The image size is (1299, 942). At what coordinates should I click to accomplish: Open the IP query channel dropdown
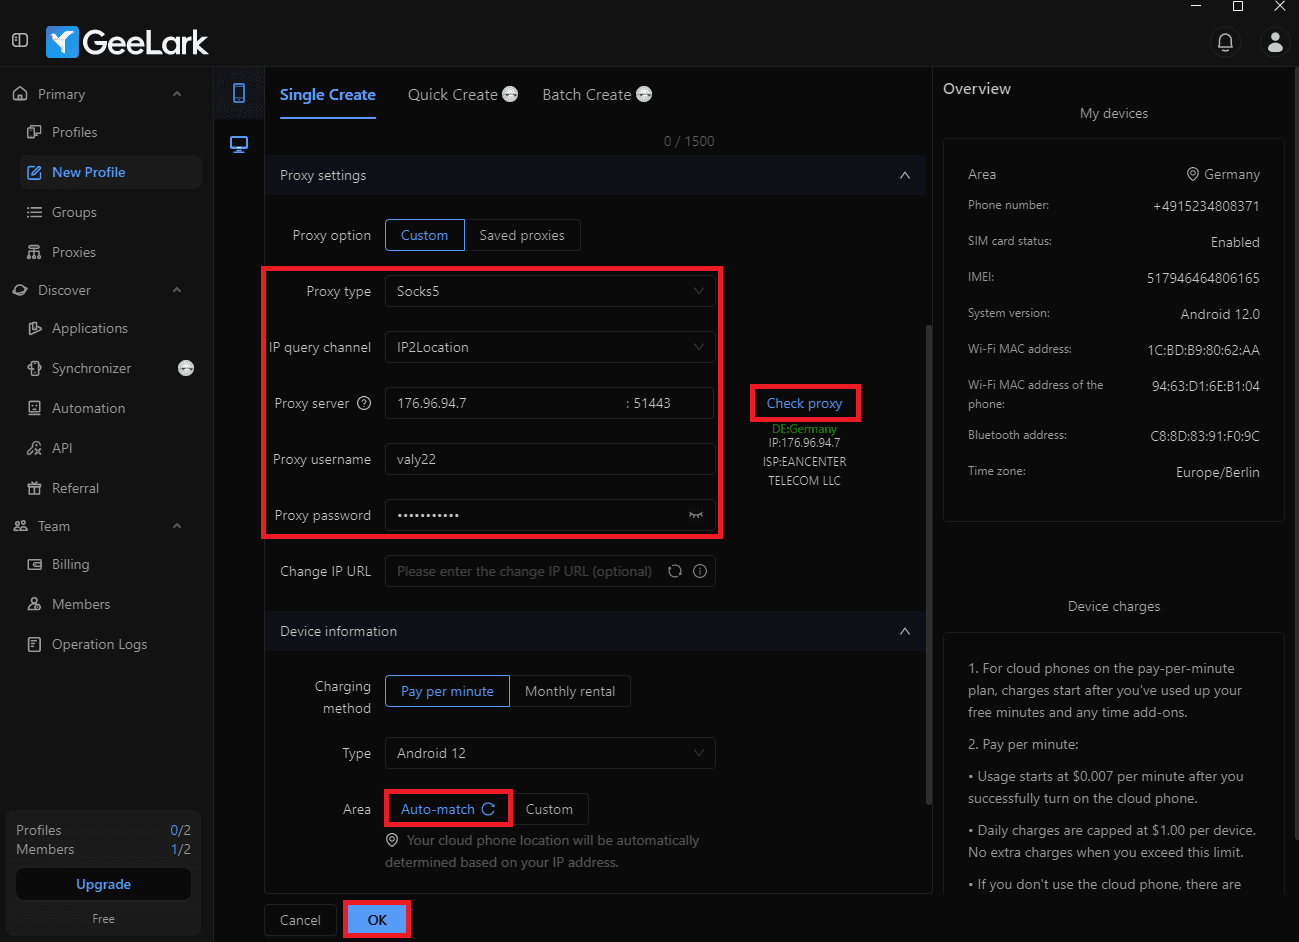pos(550,347)
